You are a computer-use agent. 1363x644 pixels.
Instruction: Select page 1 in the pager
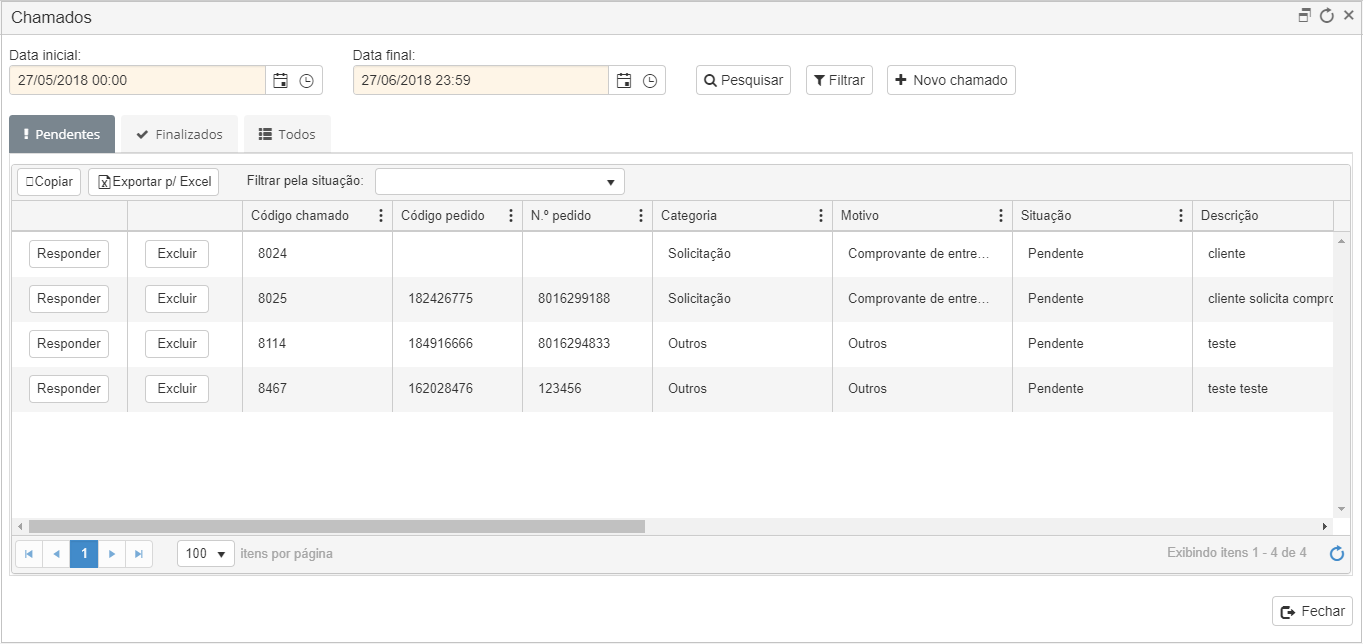[84, 554]
